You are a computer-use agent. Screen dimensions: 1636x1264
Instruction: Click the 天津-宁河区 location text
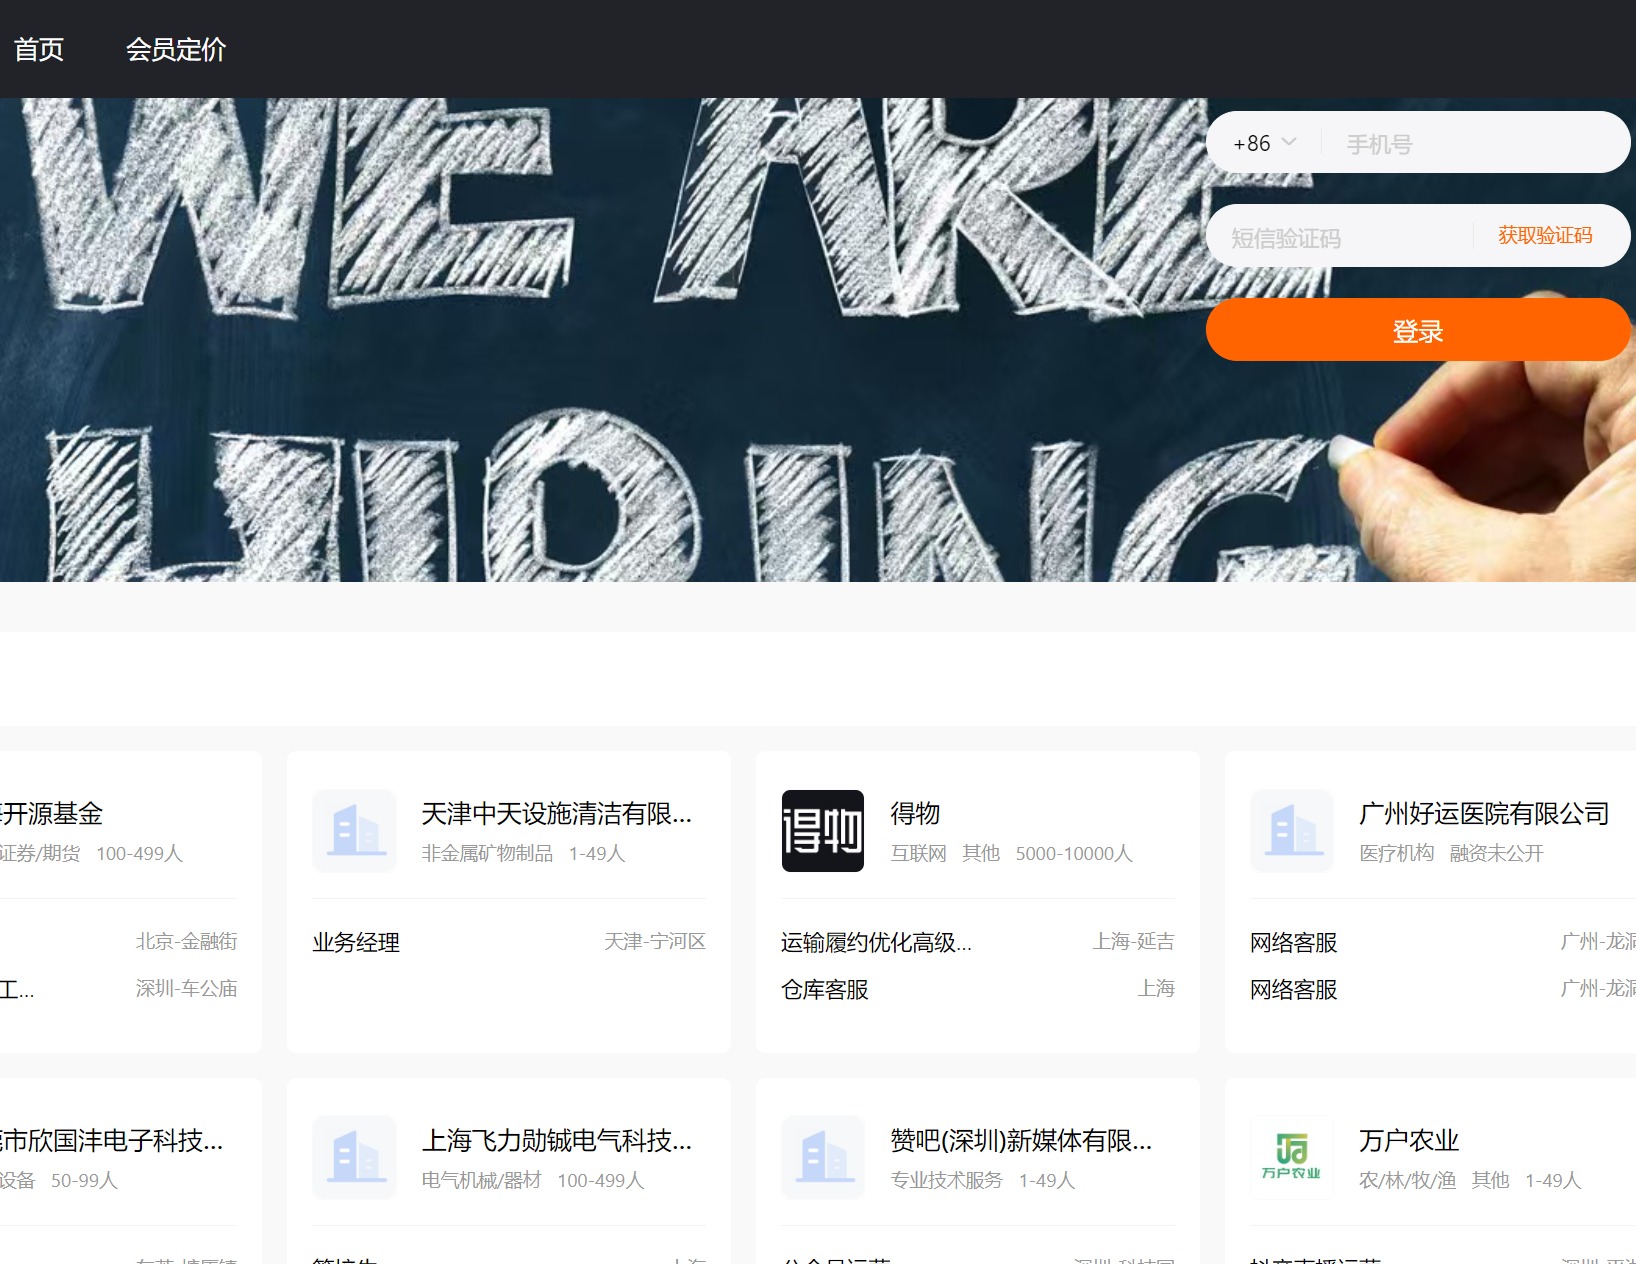(x=655, y=941)
